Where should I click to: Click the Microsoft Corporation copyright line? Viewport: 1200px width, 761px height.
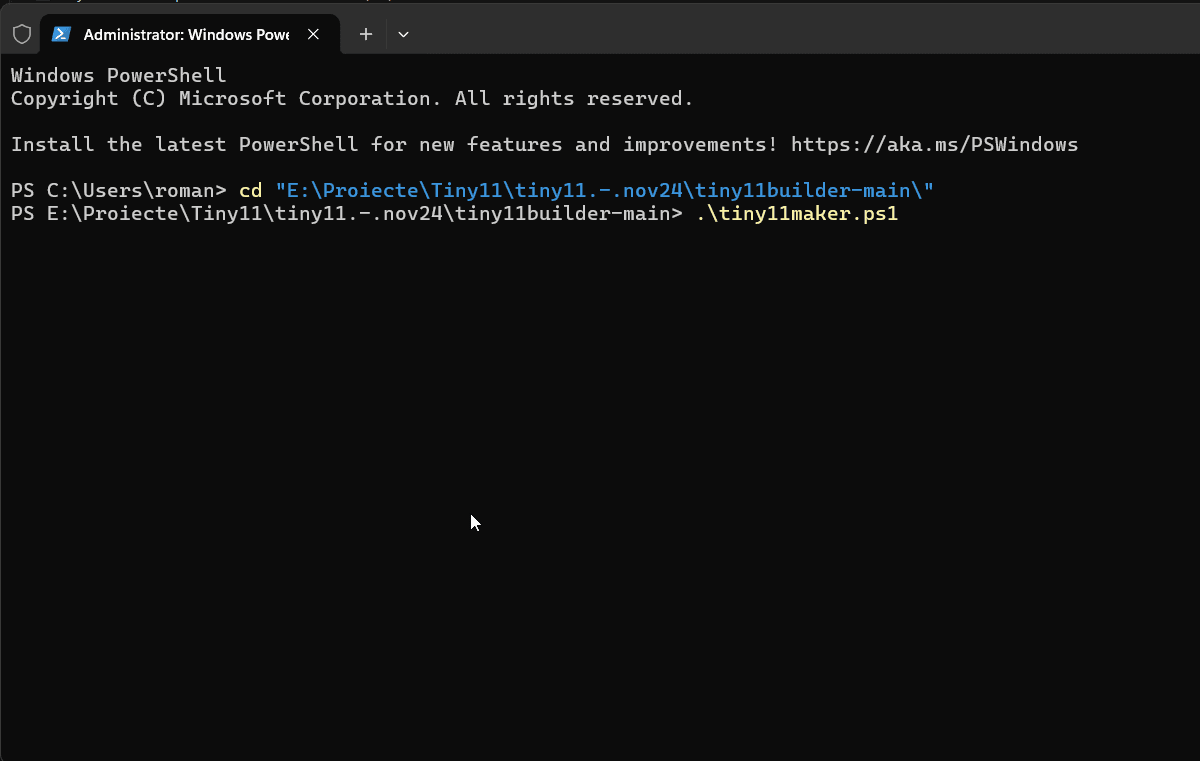click(x=352, y=99)
